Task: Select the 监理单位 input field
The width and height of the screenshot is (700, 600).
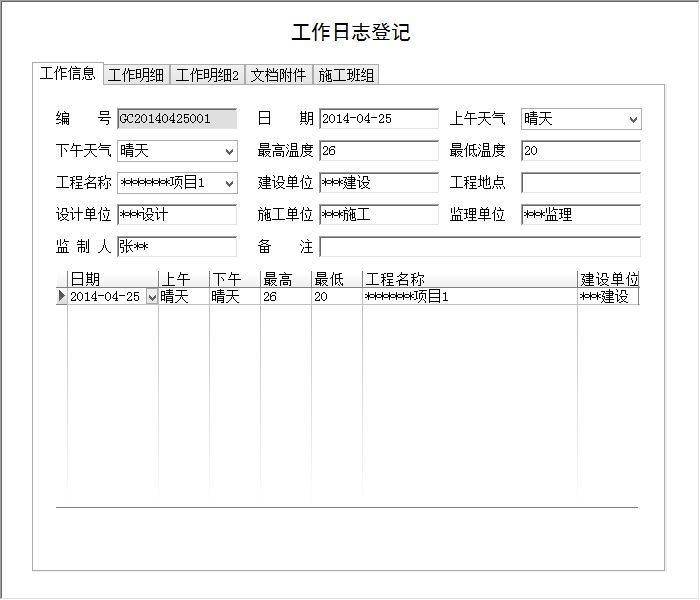Action: click(580, 215)
